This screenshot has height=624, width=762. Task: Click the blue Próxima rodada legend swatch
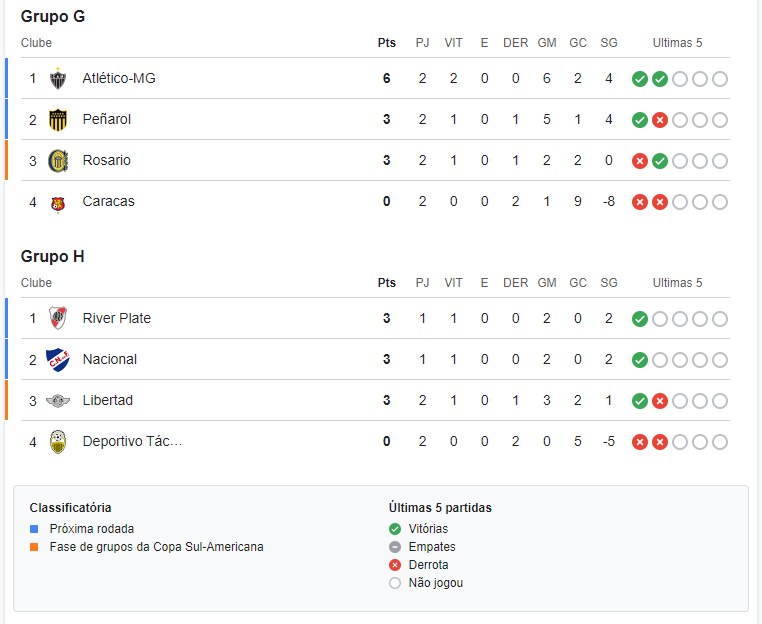34,529
